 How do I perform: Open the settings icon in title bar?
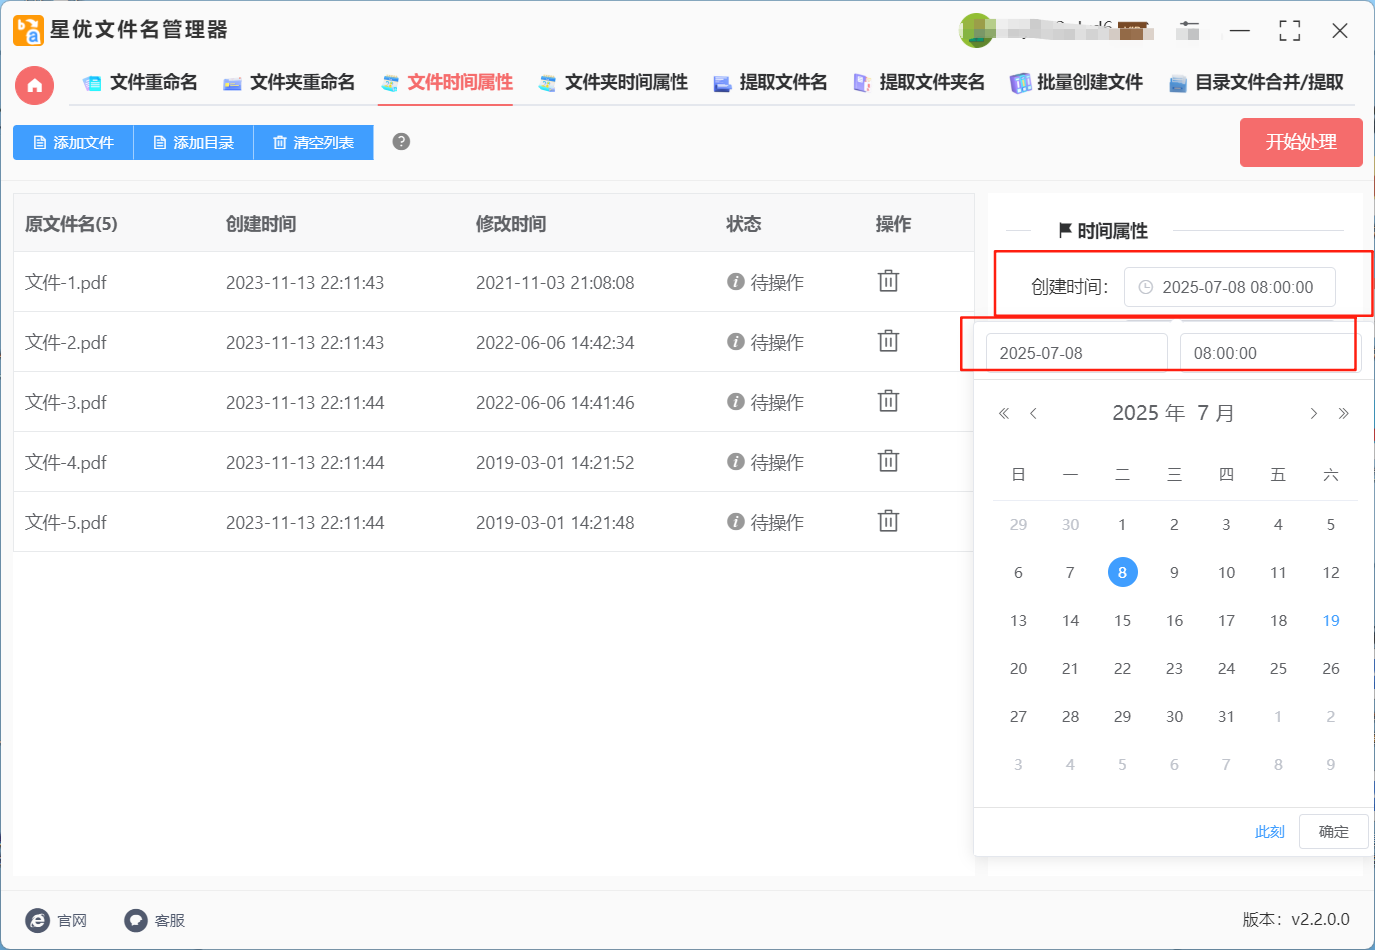1188,31
